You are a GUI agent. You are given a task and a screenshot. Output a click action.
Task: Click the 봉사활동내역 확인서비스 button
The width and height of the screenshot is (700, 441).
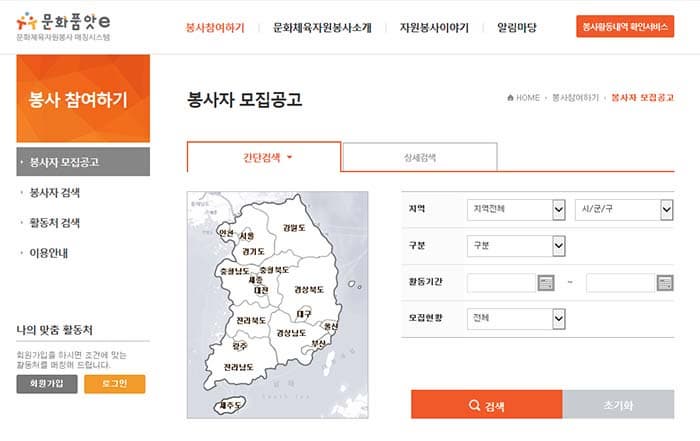tap(625, 26)
